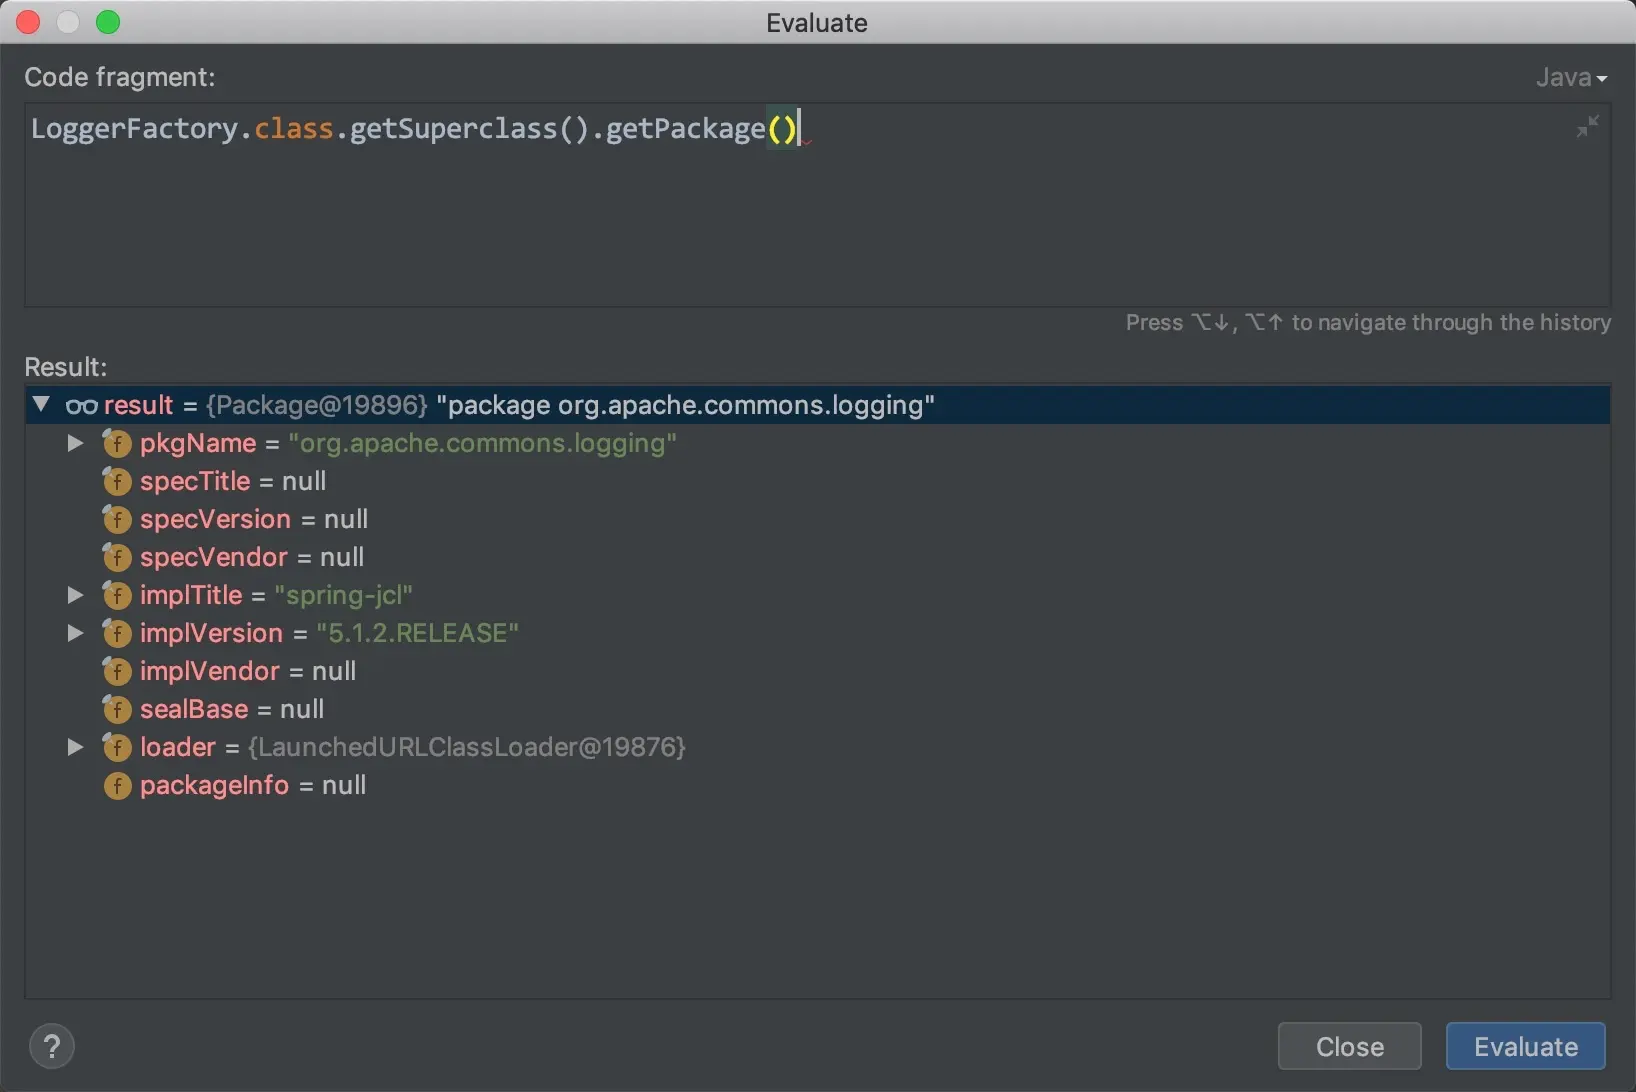The width and height of the screenshot is (1636, 1092).
Task: Click the field icon beside specTitle
Action: [x=117, y=481]
